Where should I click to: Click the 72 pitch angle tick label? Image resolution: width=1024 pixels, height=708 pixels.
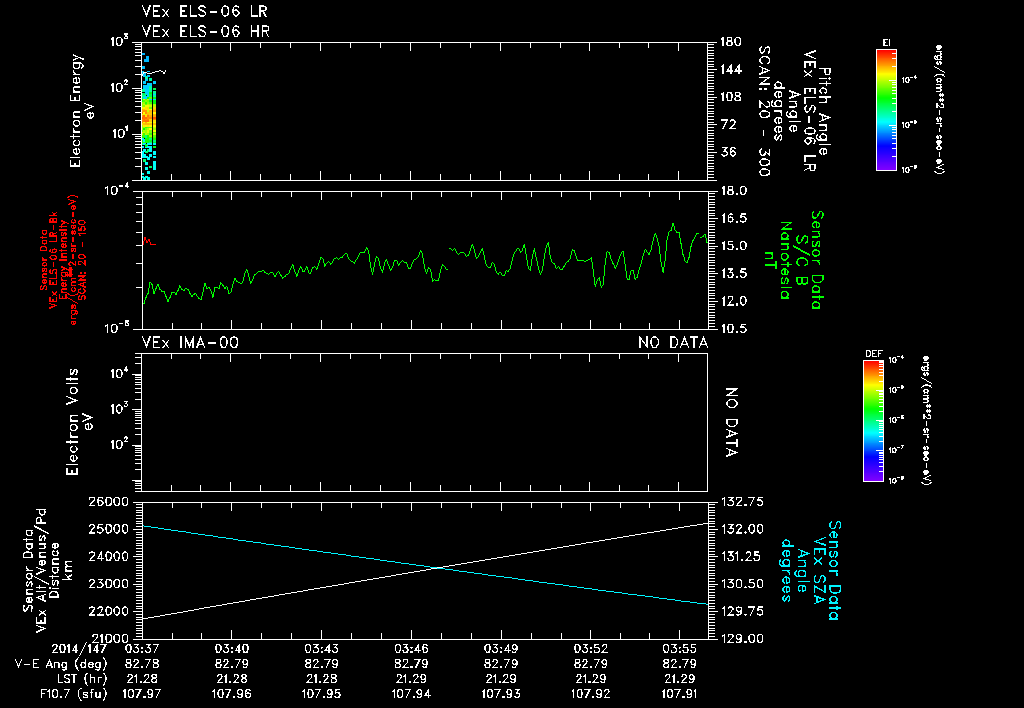pyautogui.click(x=727, y=124)
